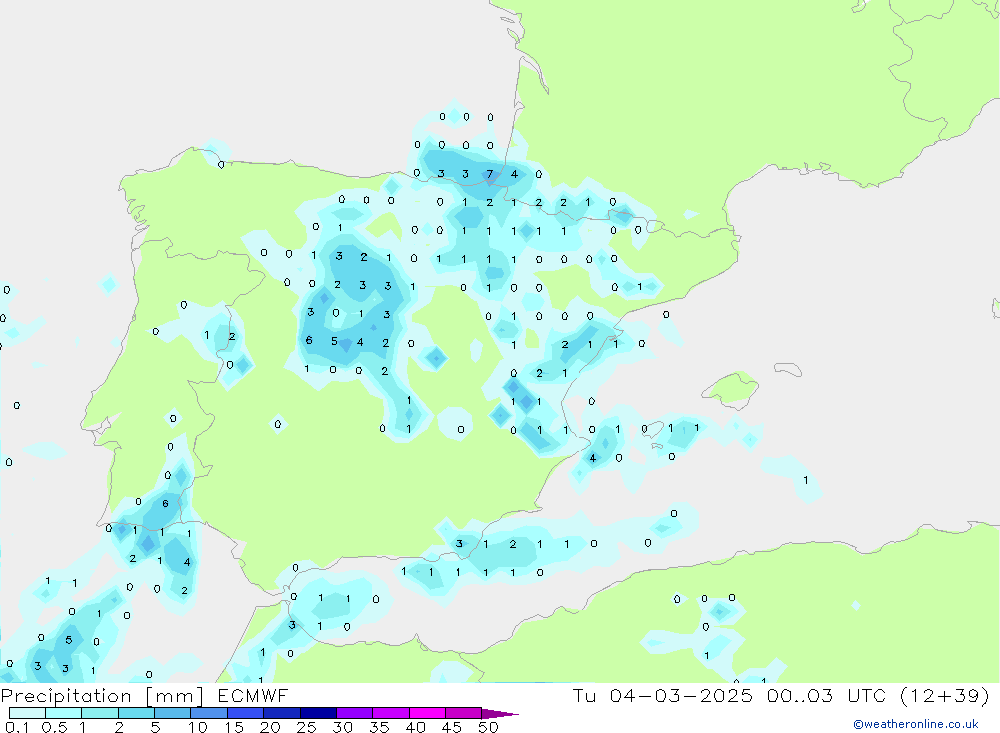The width and height of the screenshot is (1000, 733).
Task: Click the date 'Tu 04-03-2025'
Action: point(663,695)
